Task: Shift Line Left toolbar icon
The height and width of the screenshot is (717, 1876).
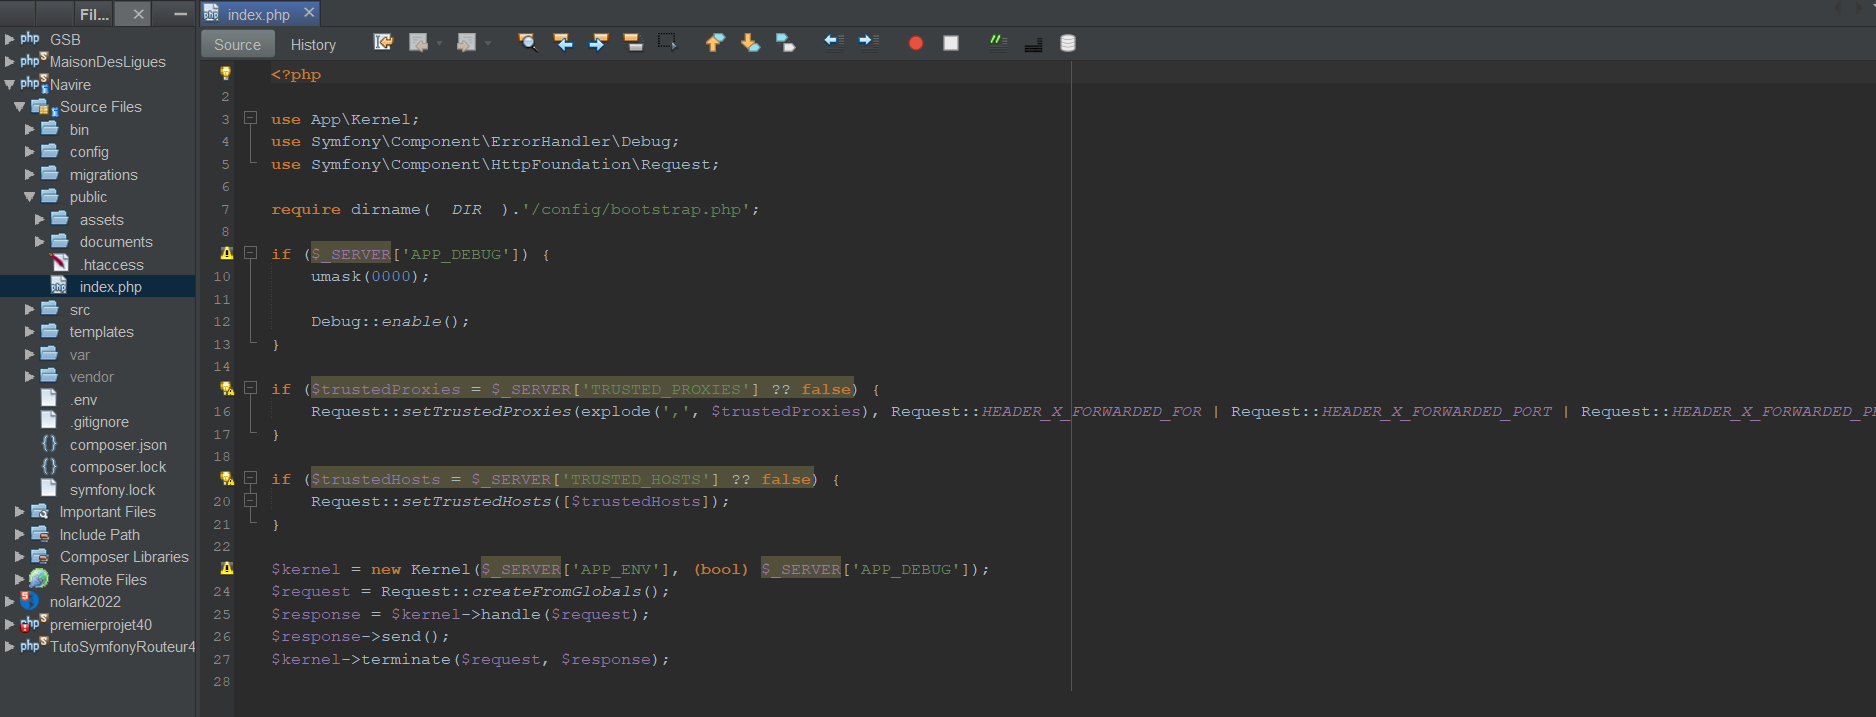Action: click(834, 41)
